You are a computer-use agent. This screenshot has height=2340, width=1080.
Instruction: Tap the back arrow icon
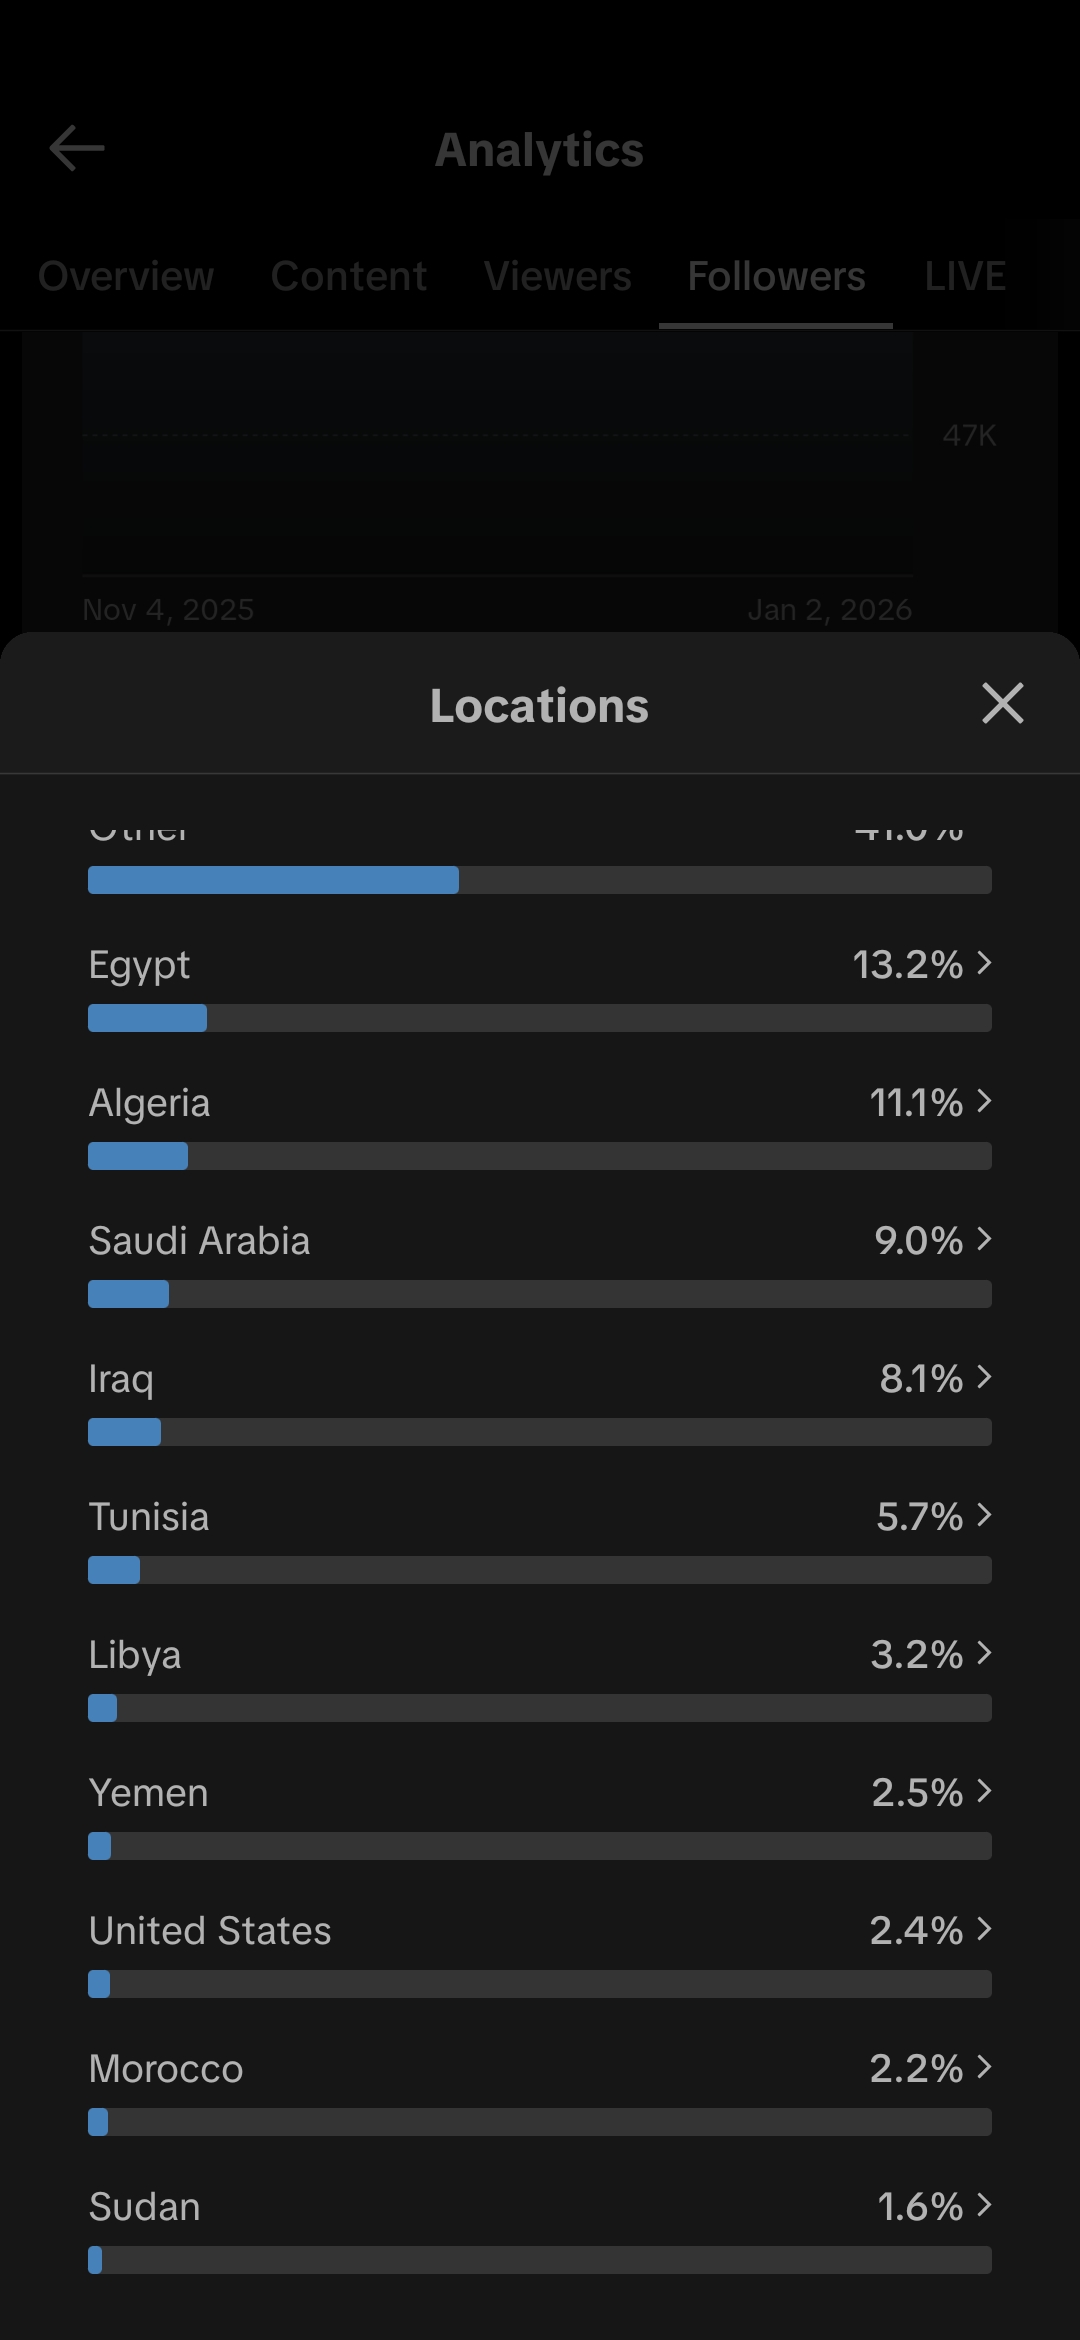77,149
